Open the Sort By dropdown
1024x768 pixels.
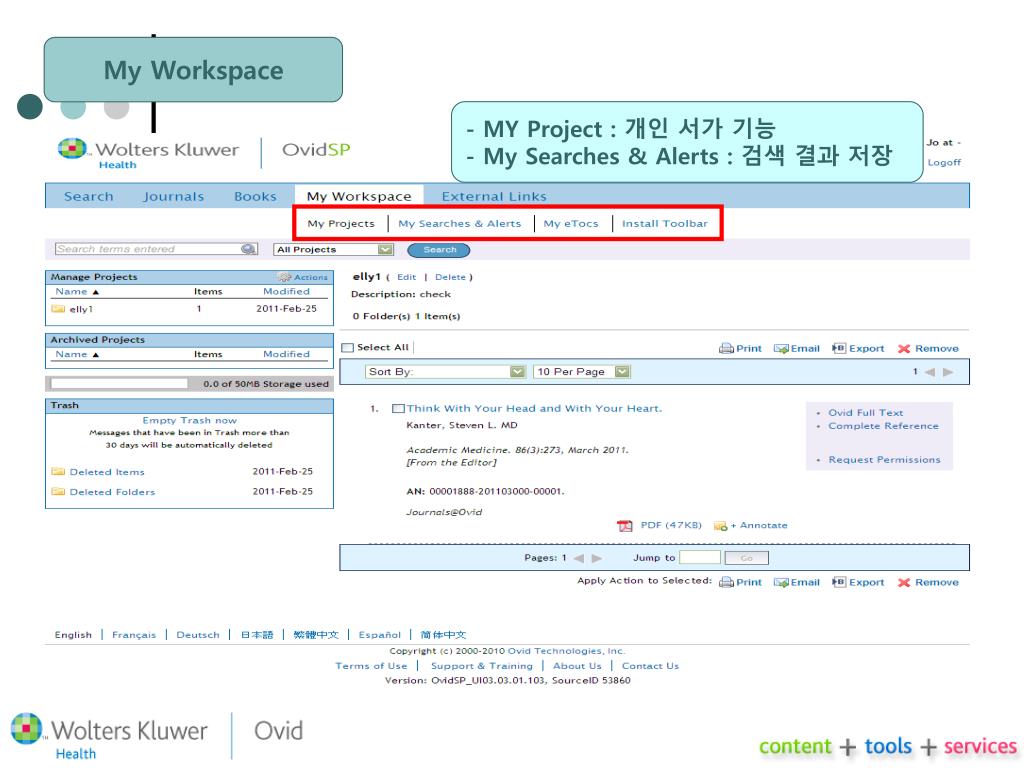point(445,372)
